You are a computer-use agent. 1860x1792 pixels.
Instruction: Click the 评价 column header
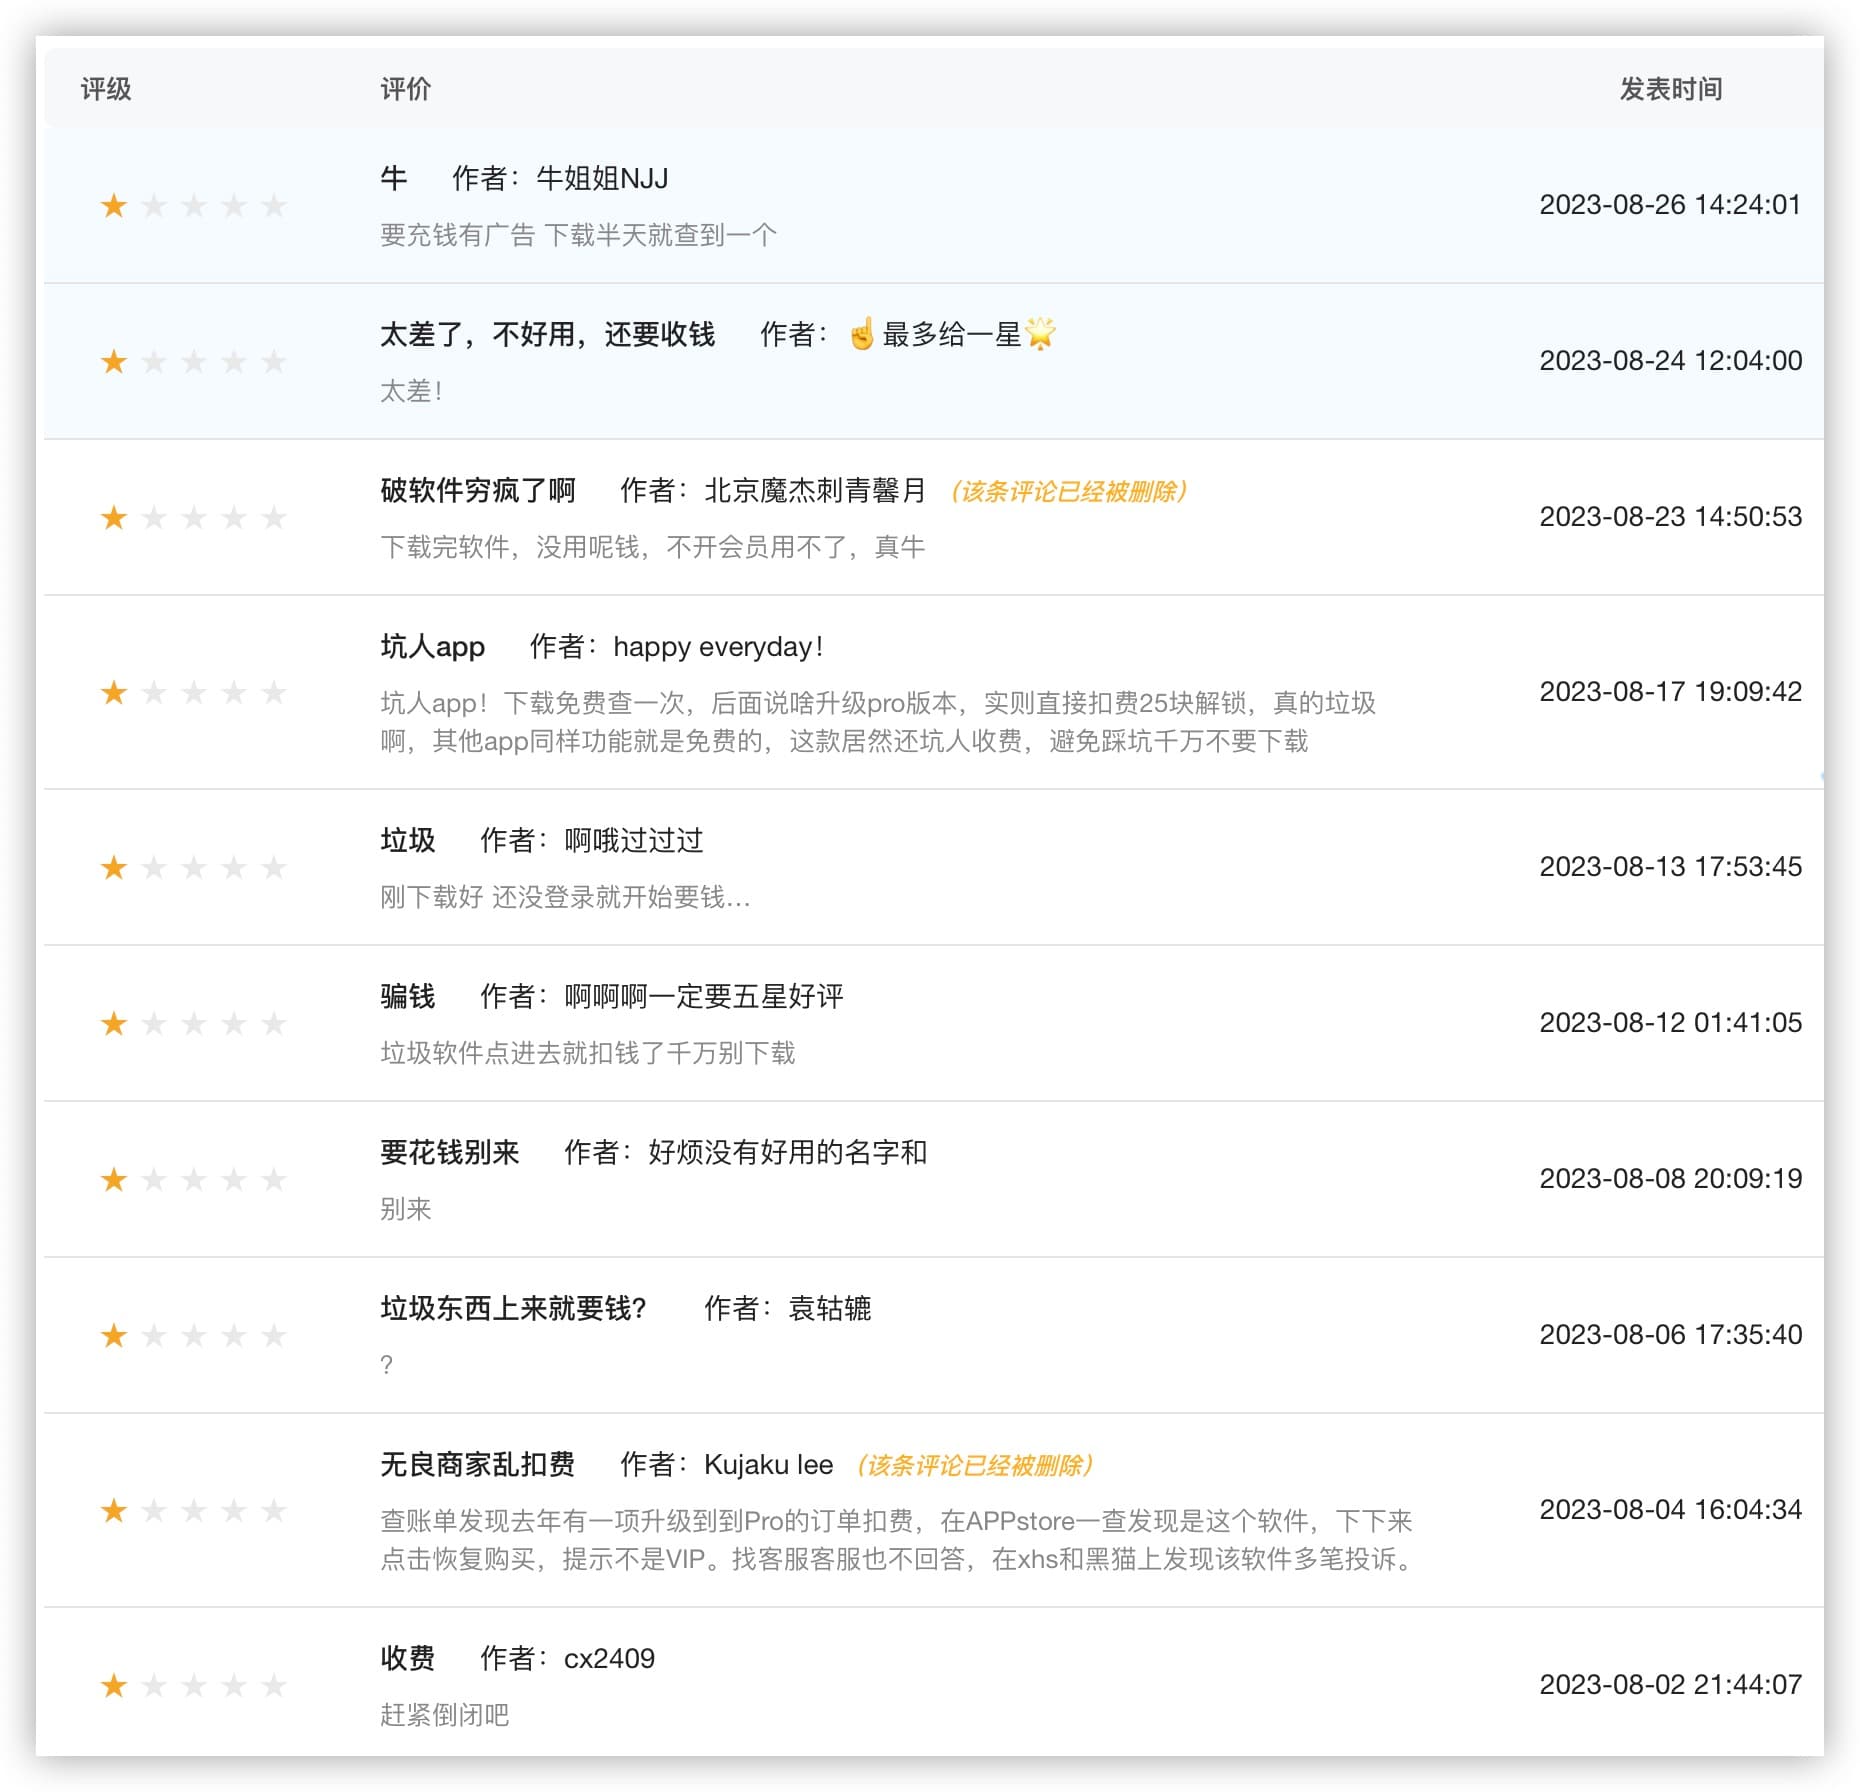pos(406,89)
